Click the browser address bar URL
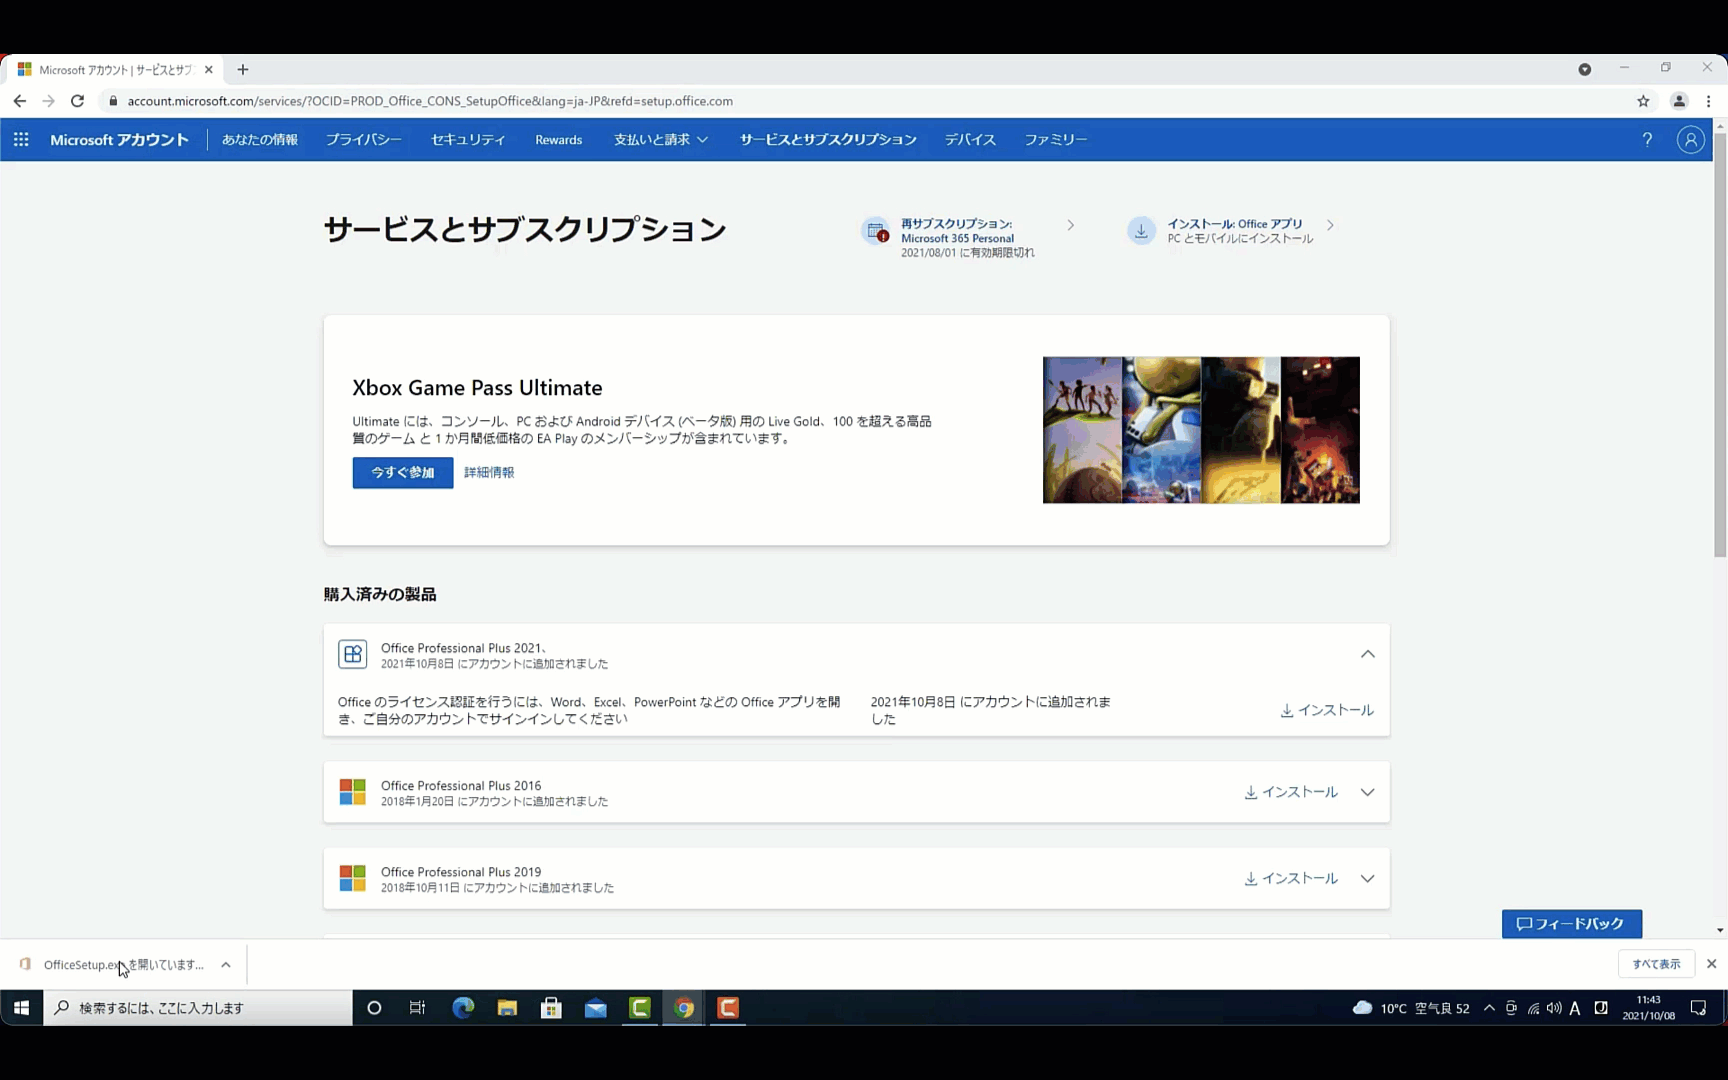Screen dimensions: 1728x1080 tap(430, 101)
